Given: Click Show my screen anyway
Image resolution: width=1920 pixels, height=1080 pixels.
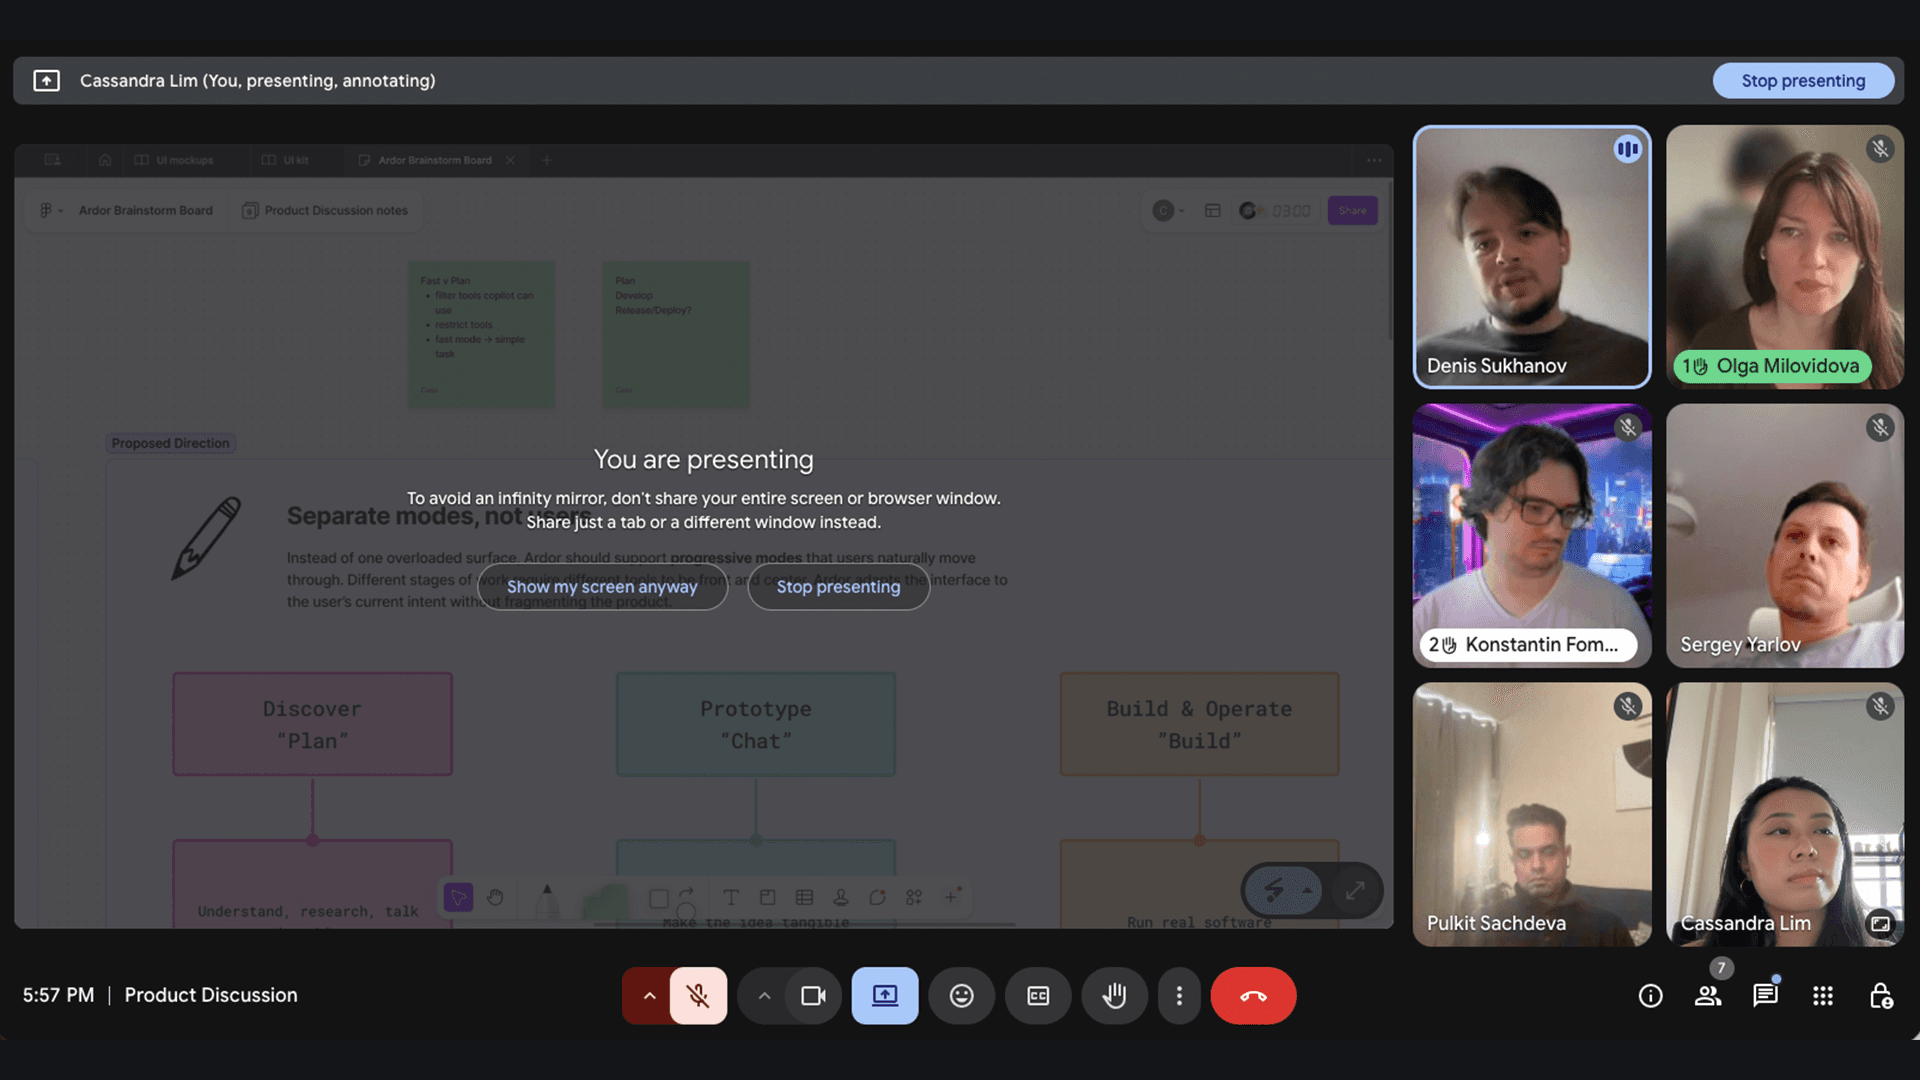Looking at the screenshot, I should click(602, 587).
